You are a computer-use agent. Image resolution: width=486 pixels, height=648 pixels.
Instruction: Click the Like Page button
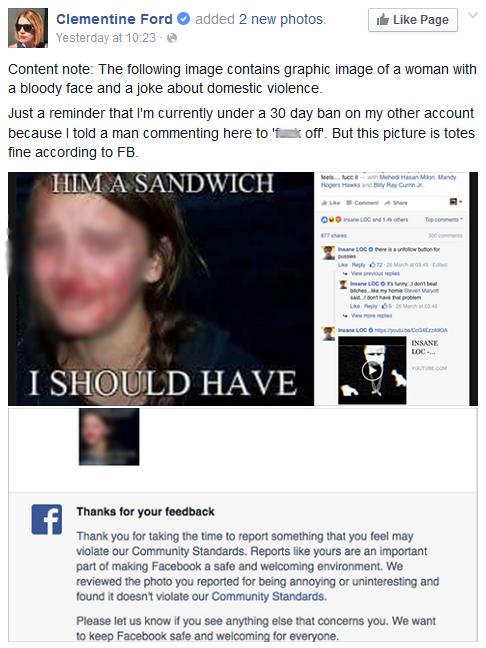click(412, 20)
